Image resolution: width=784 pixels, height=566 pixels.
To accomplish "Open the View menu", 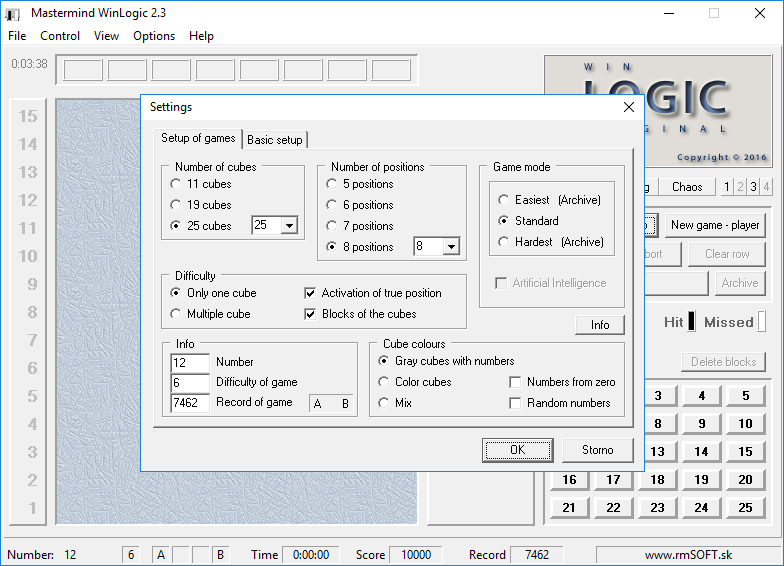I will [106, 36].
